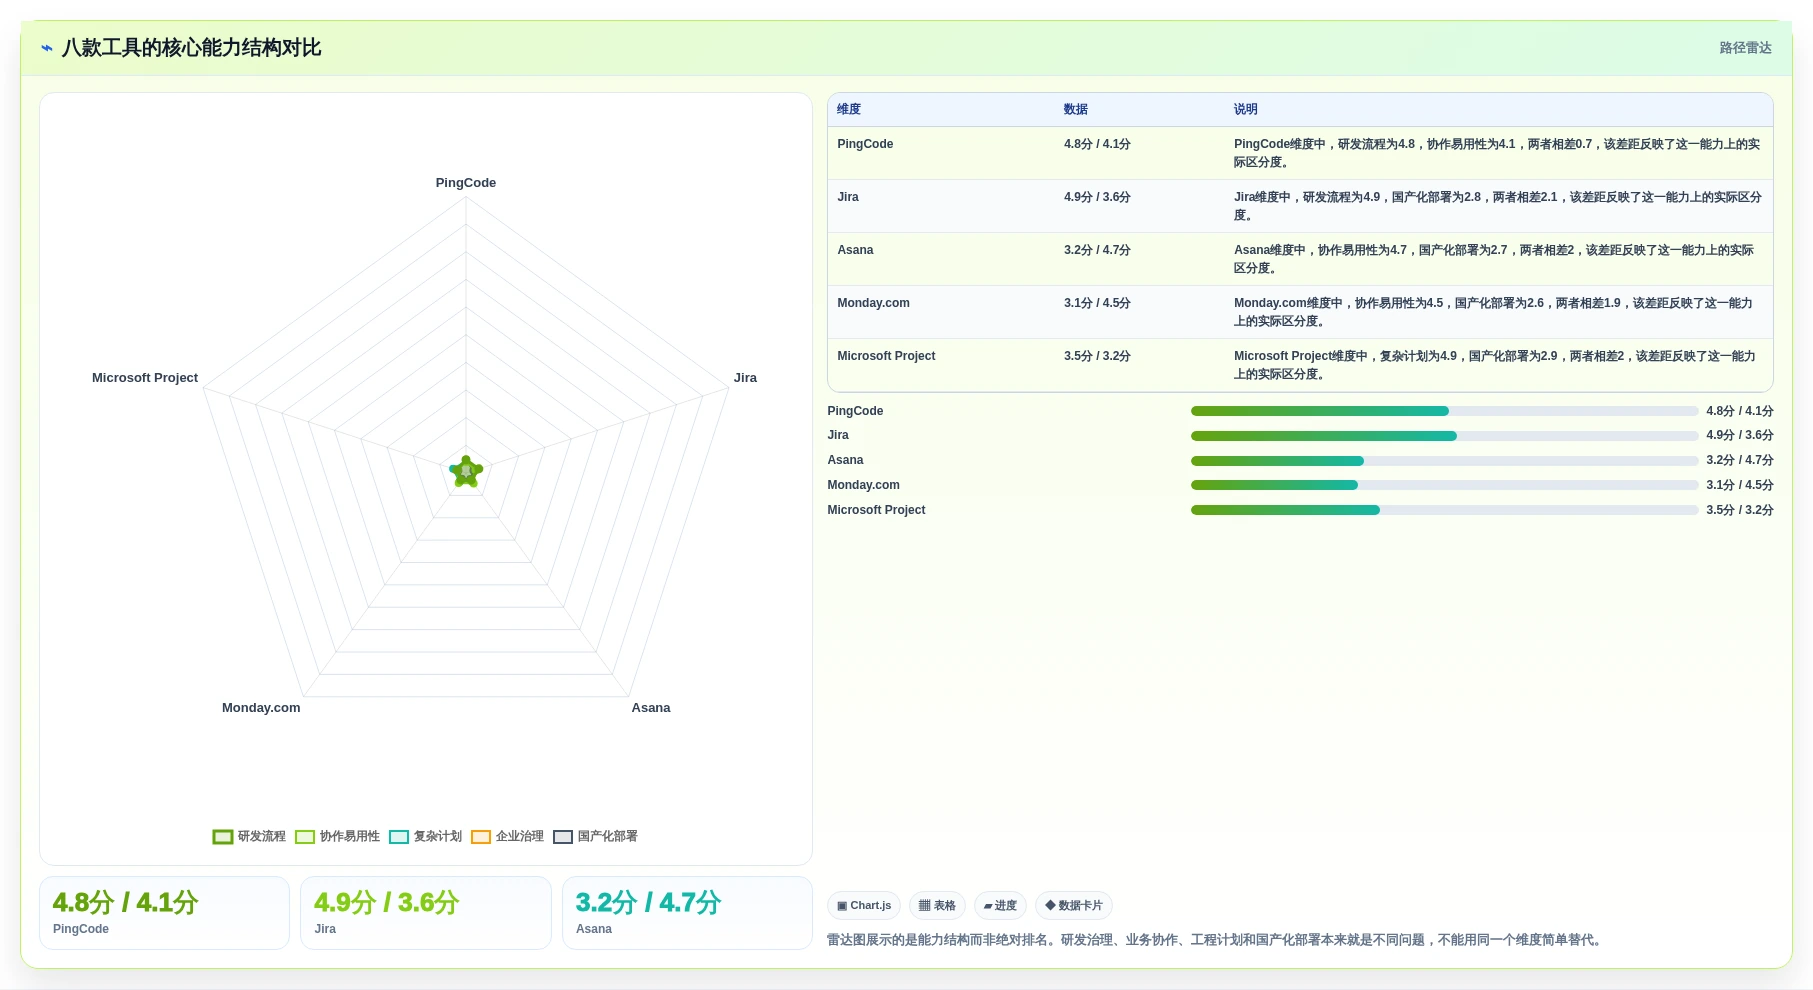Click the Microsoft Project progress bar
Image resolution: width=1813 pixels, height=990 pixels.
[x=1444, y=510]
